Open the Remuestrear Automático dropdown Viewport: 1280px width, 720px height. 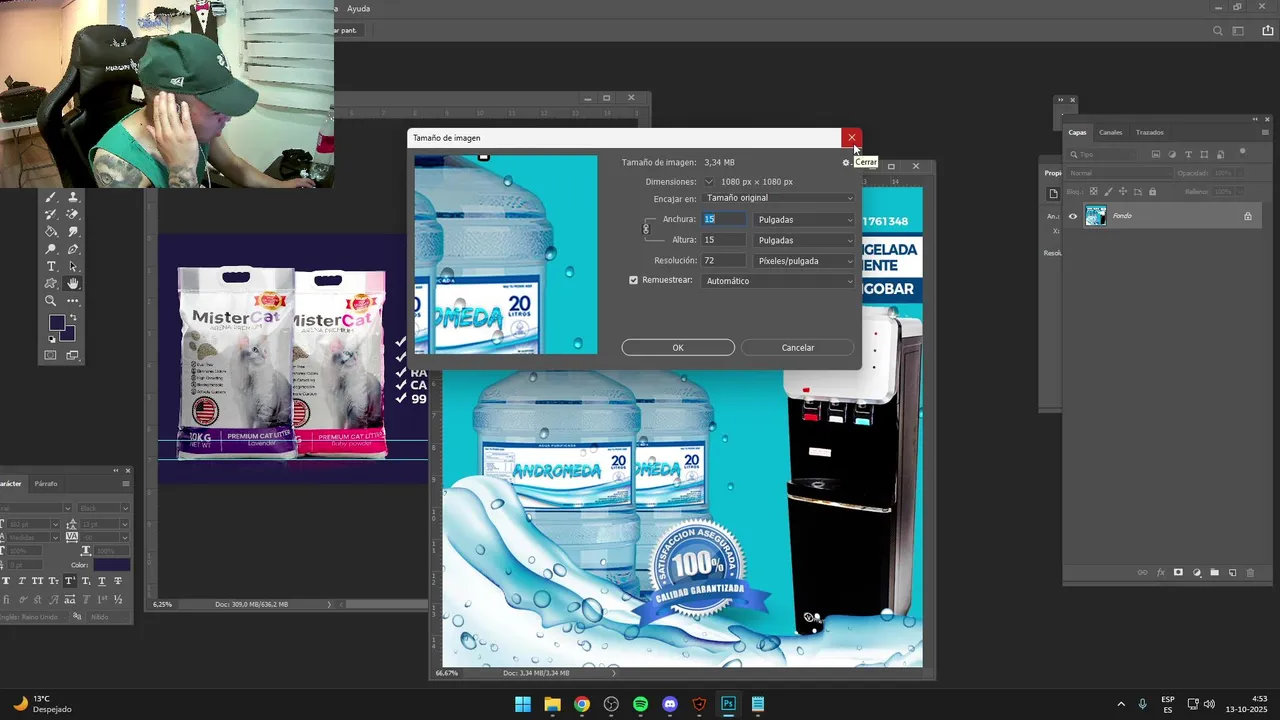pyautogui.click(x=780, y=281)
